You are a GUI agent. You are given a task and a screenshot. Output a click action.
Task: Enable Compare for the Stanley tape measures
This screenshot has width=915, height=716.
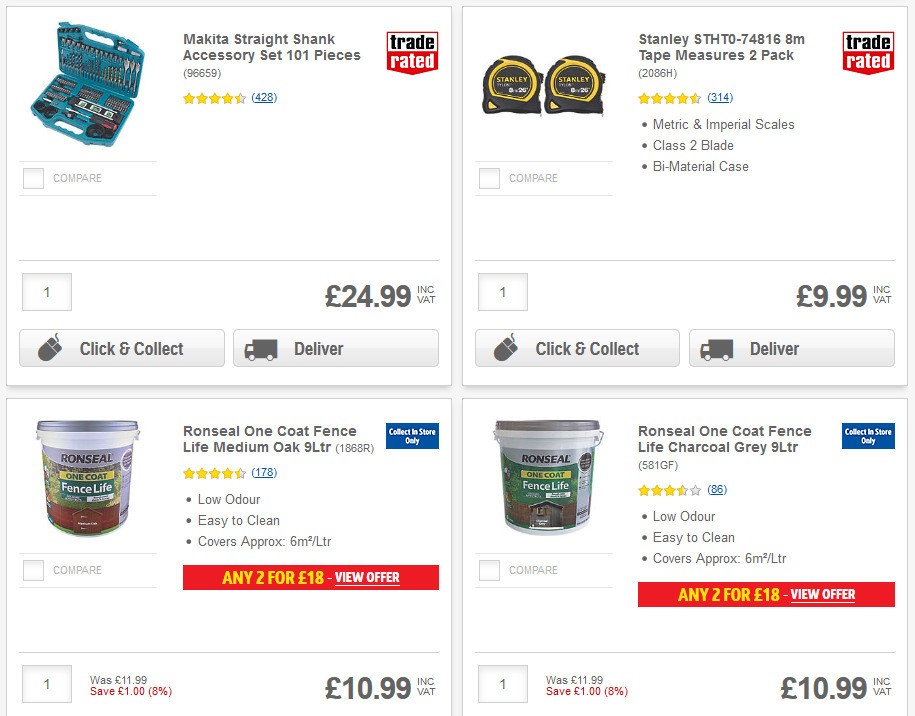[x=488, y=178]
